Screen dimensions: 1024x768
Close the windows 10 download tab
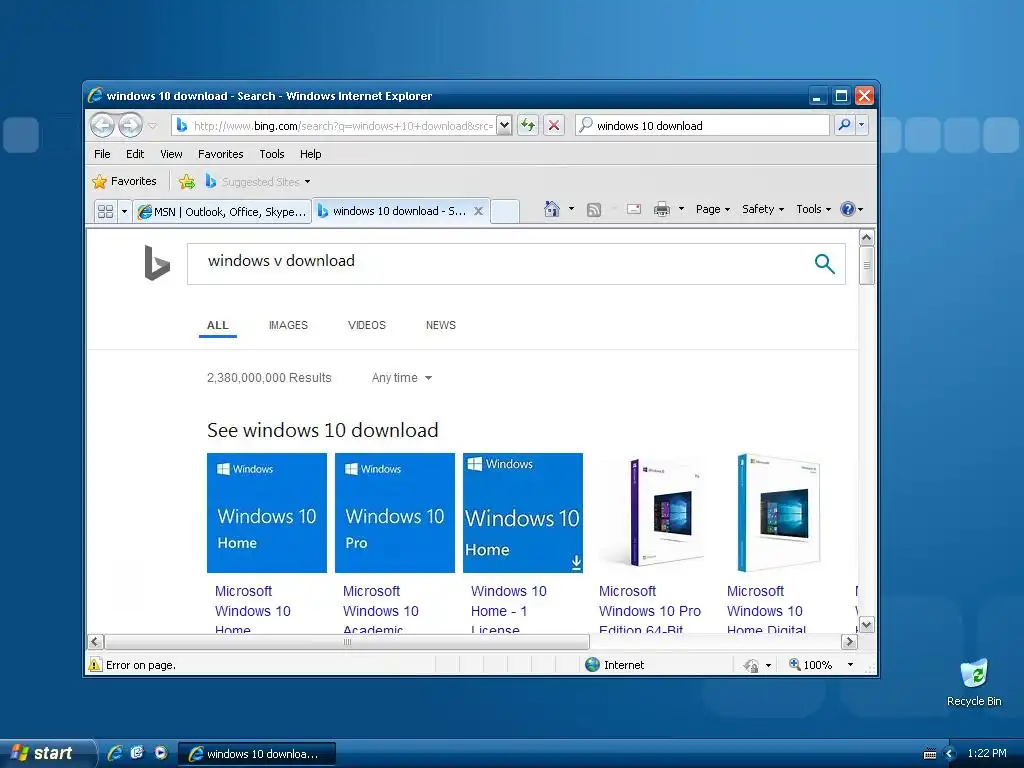(479, 211)
